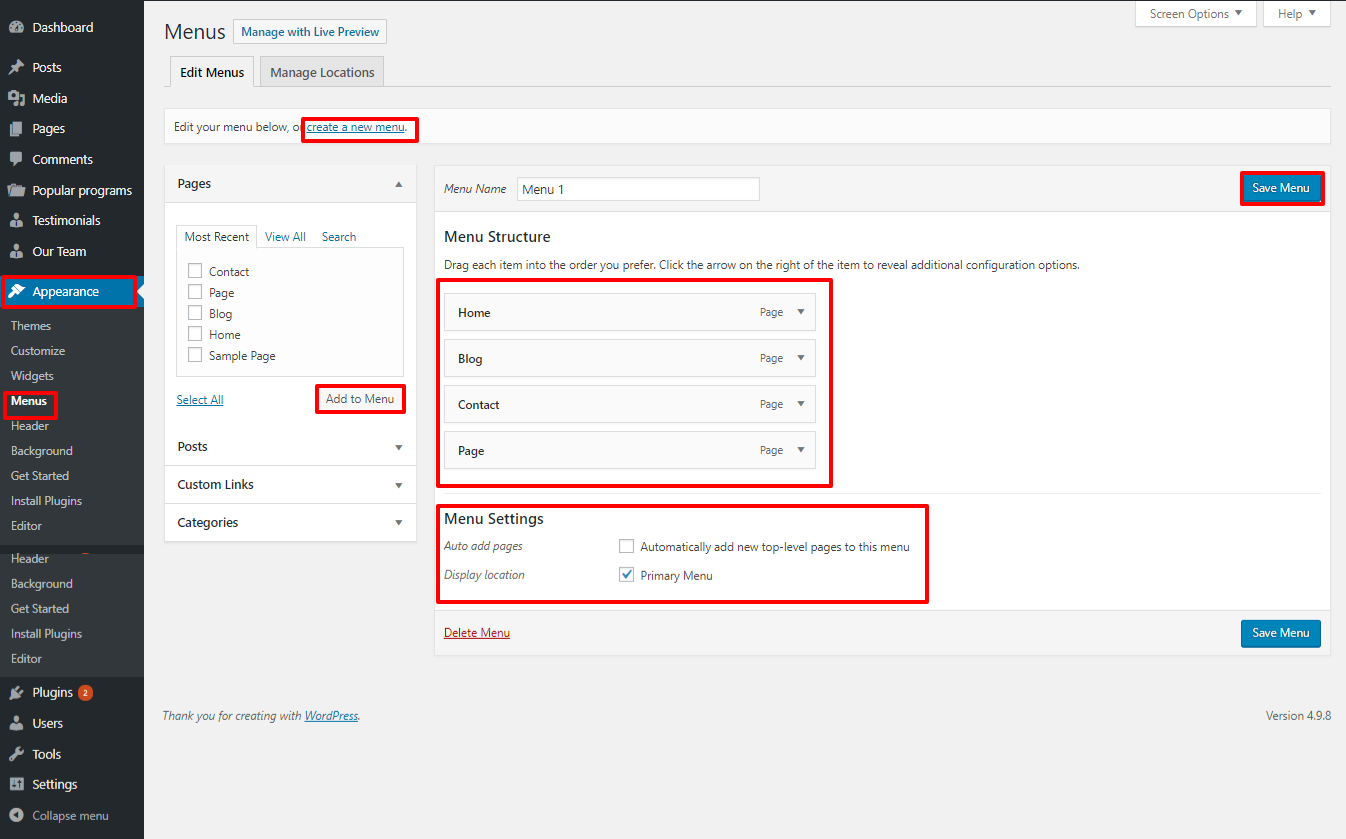The width and height of the screenshot is (1346, 839).
Task: Click the Tools wrench icon
Action: 16,754
